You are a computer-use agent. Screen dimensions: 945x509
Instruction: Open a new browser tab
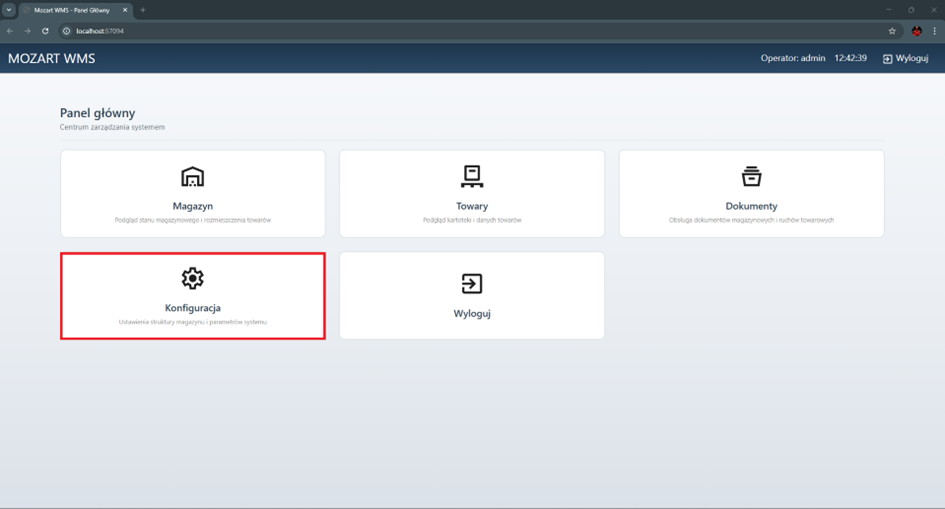(143, 10)
